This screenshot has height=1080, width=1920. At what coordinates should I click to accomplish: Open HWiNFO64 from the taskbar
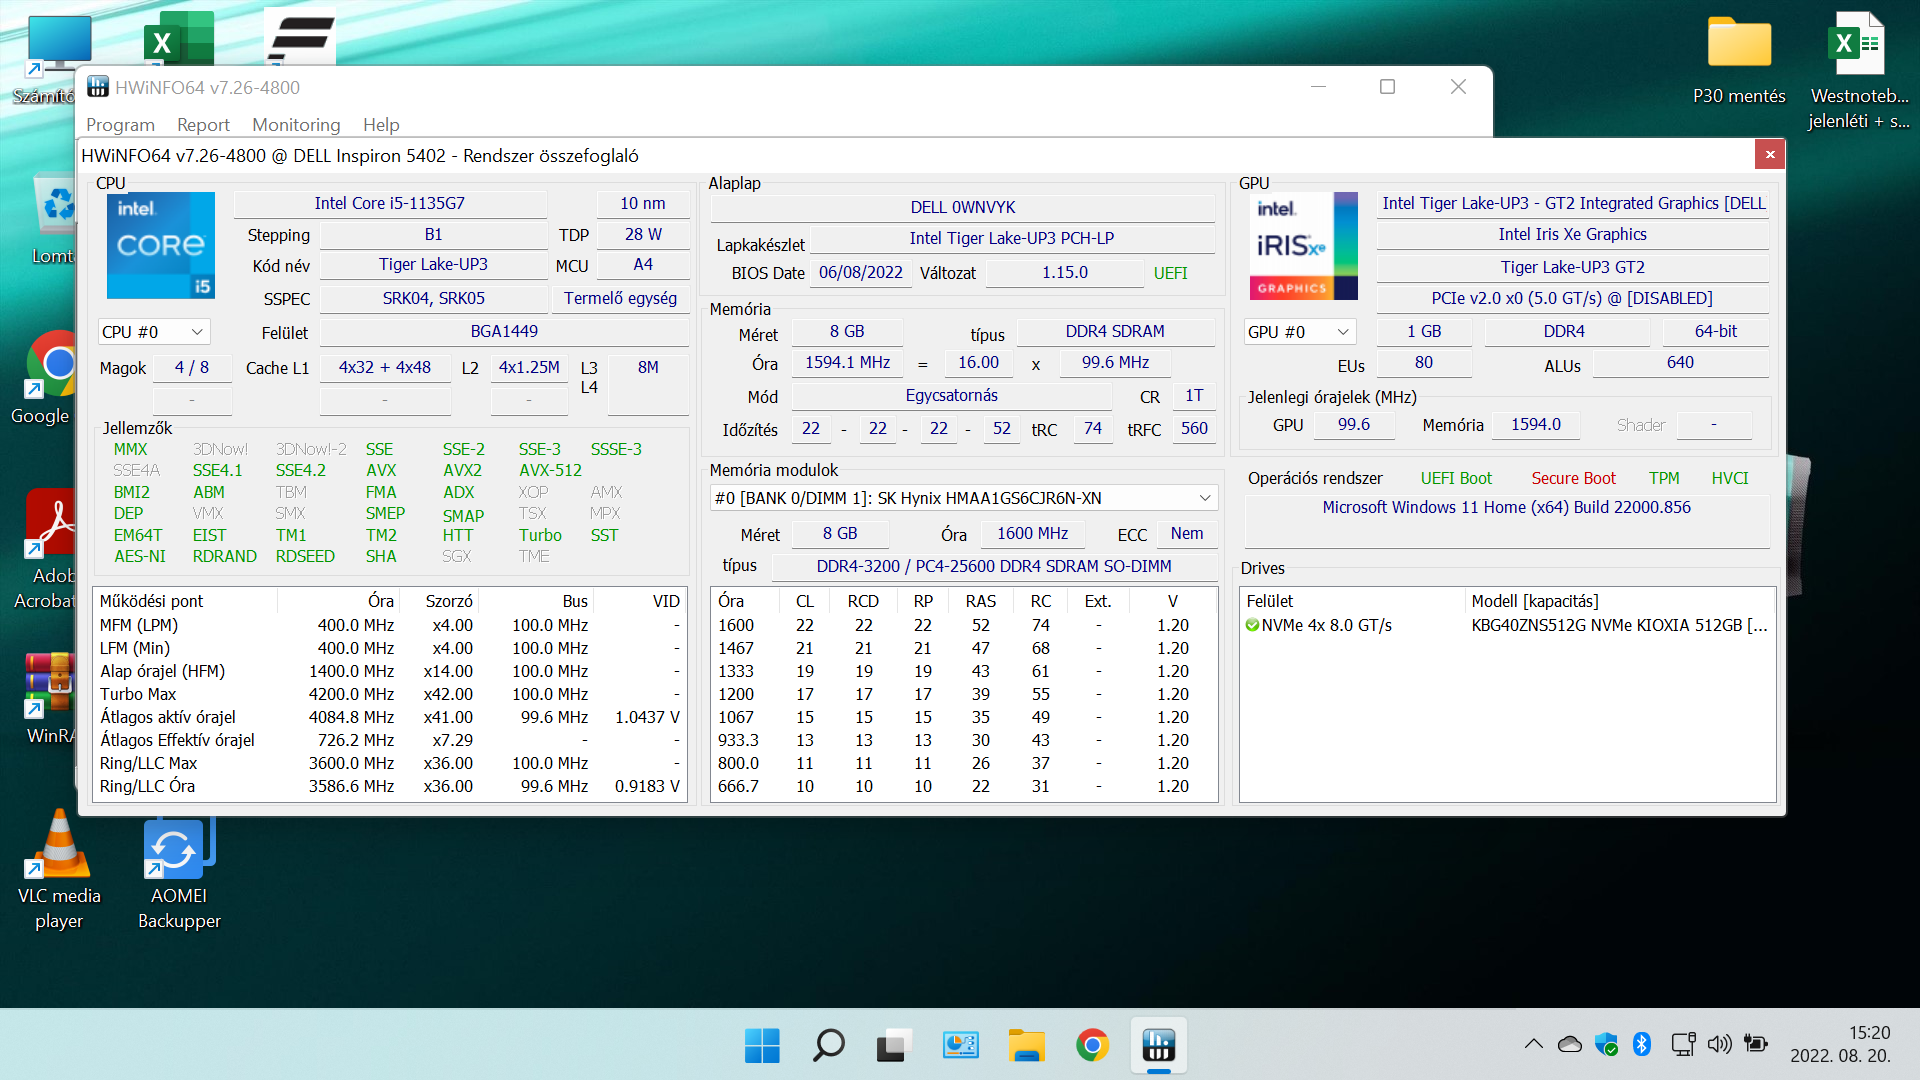coord(1158,1046)
